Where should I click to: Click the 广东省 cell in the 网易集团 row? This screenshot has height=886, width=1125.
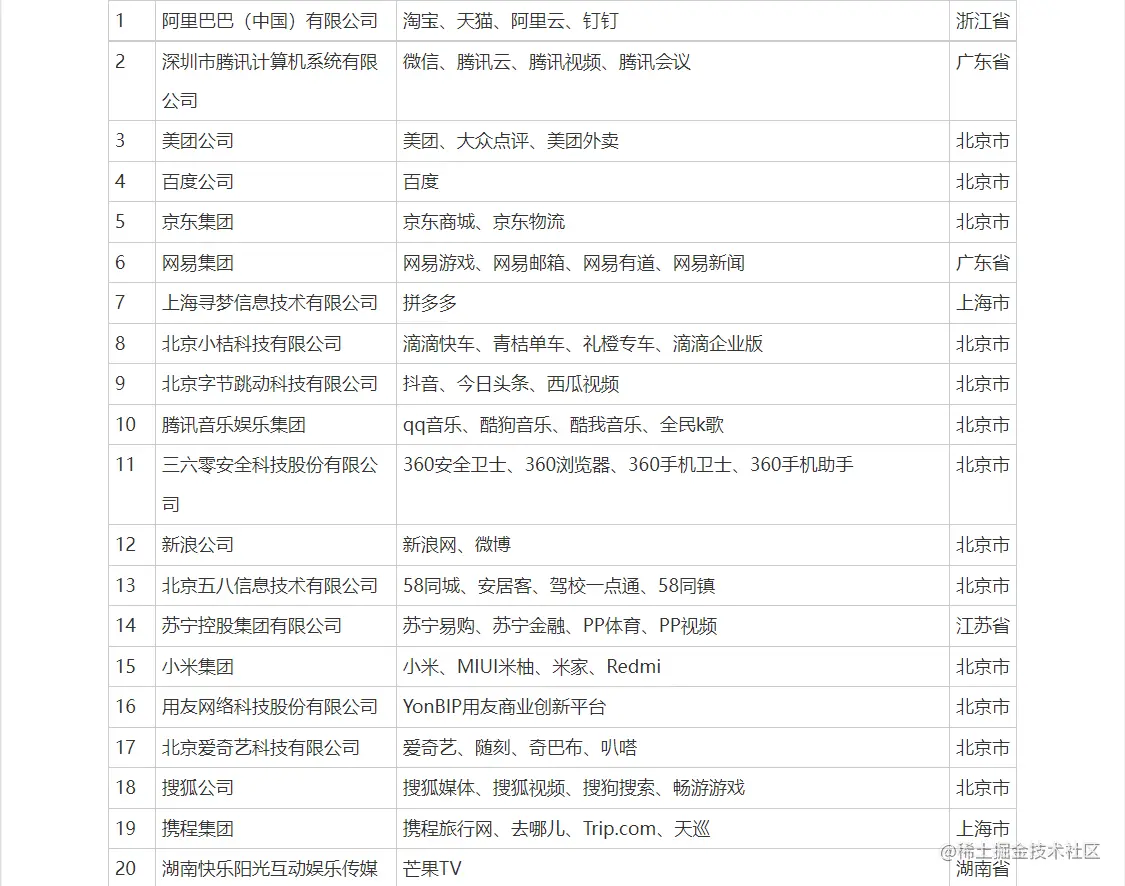pyautogui.click(x=982, y=263)
